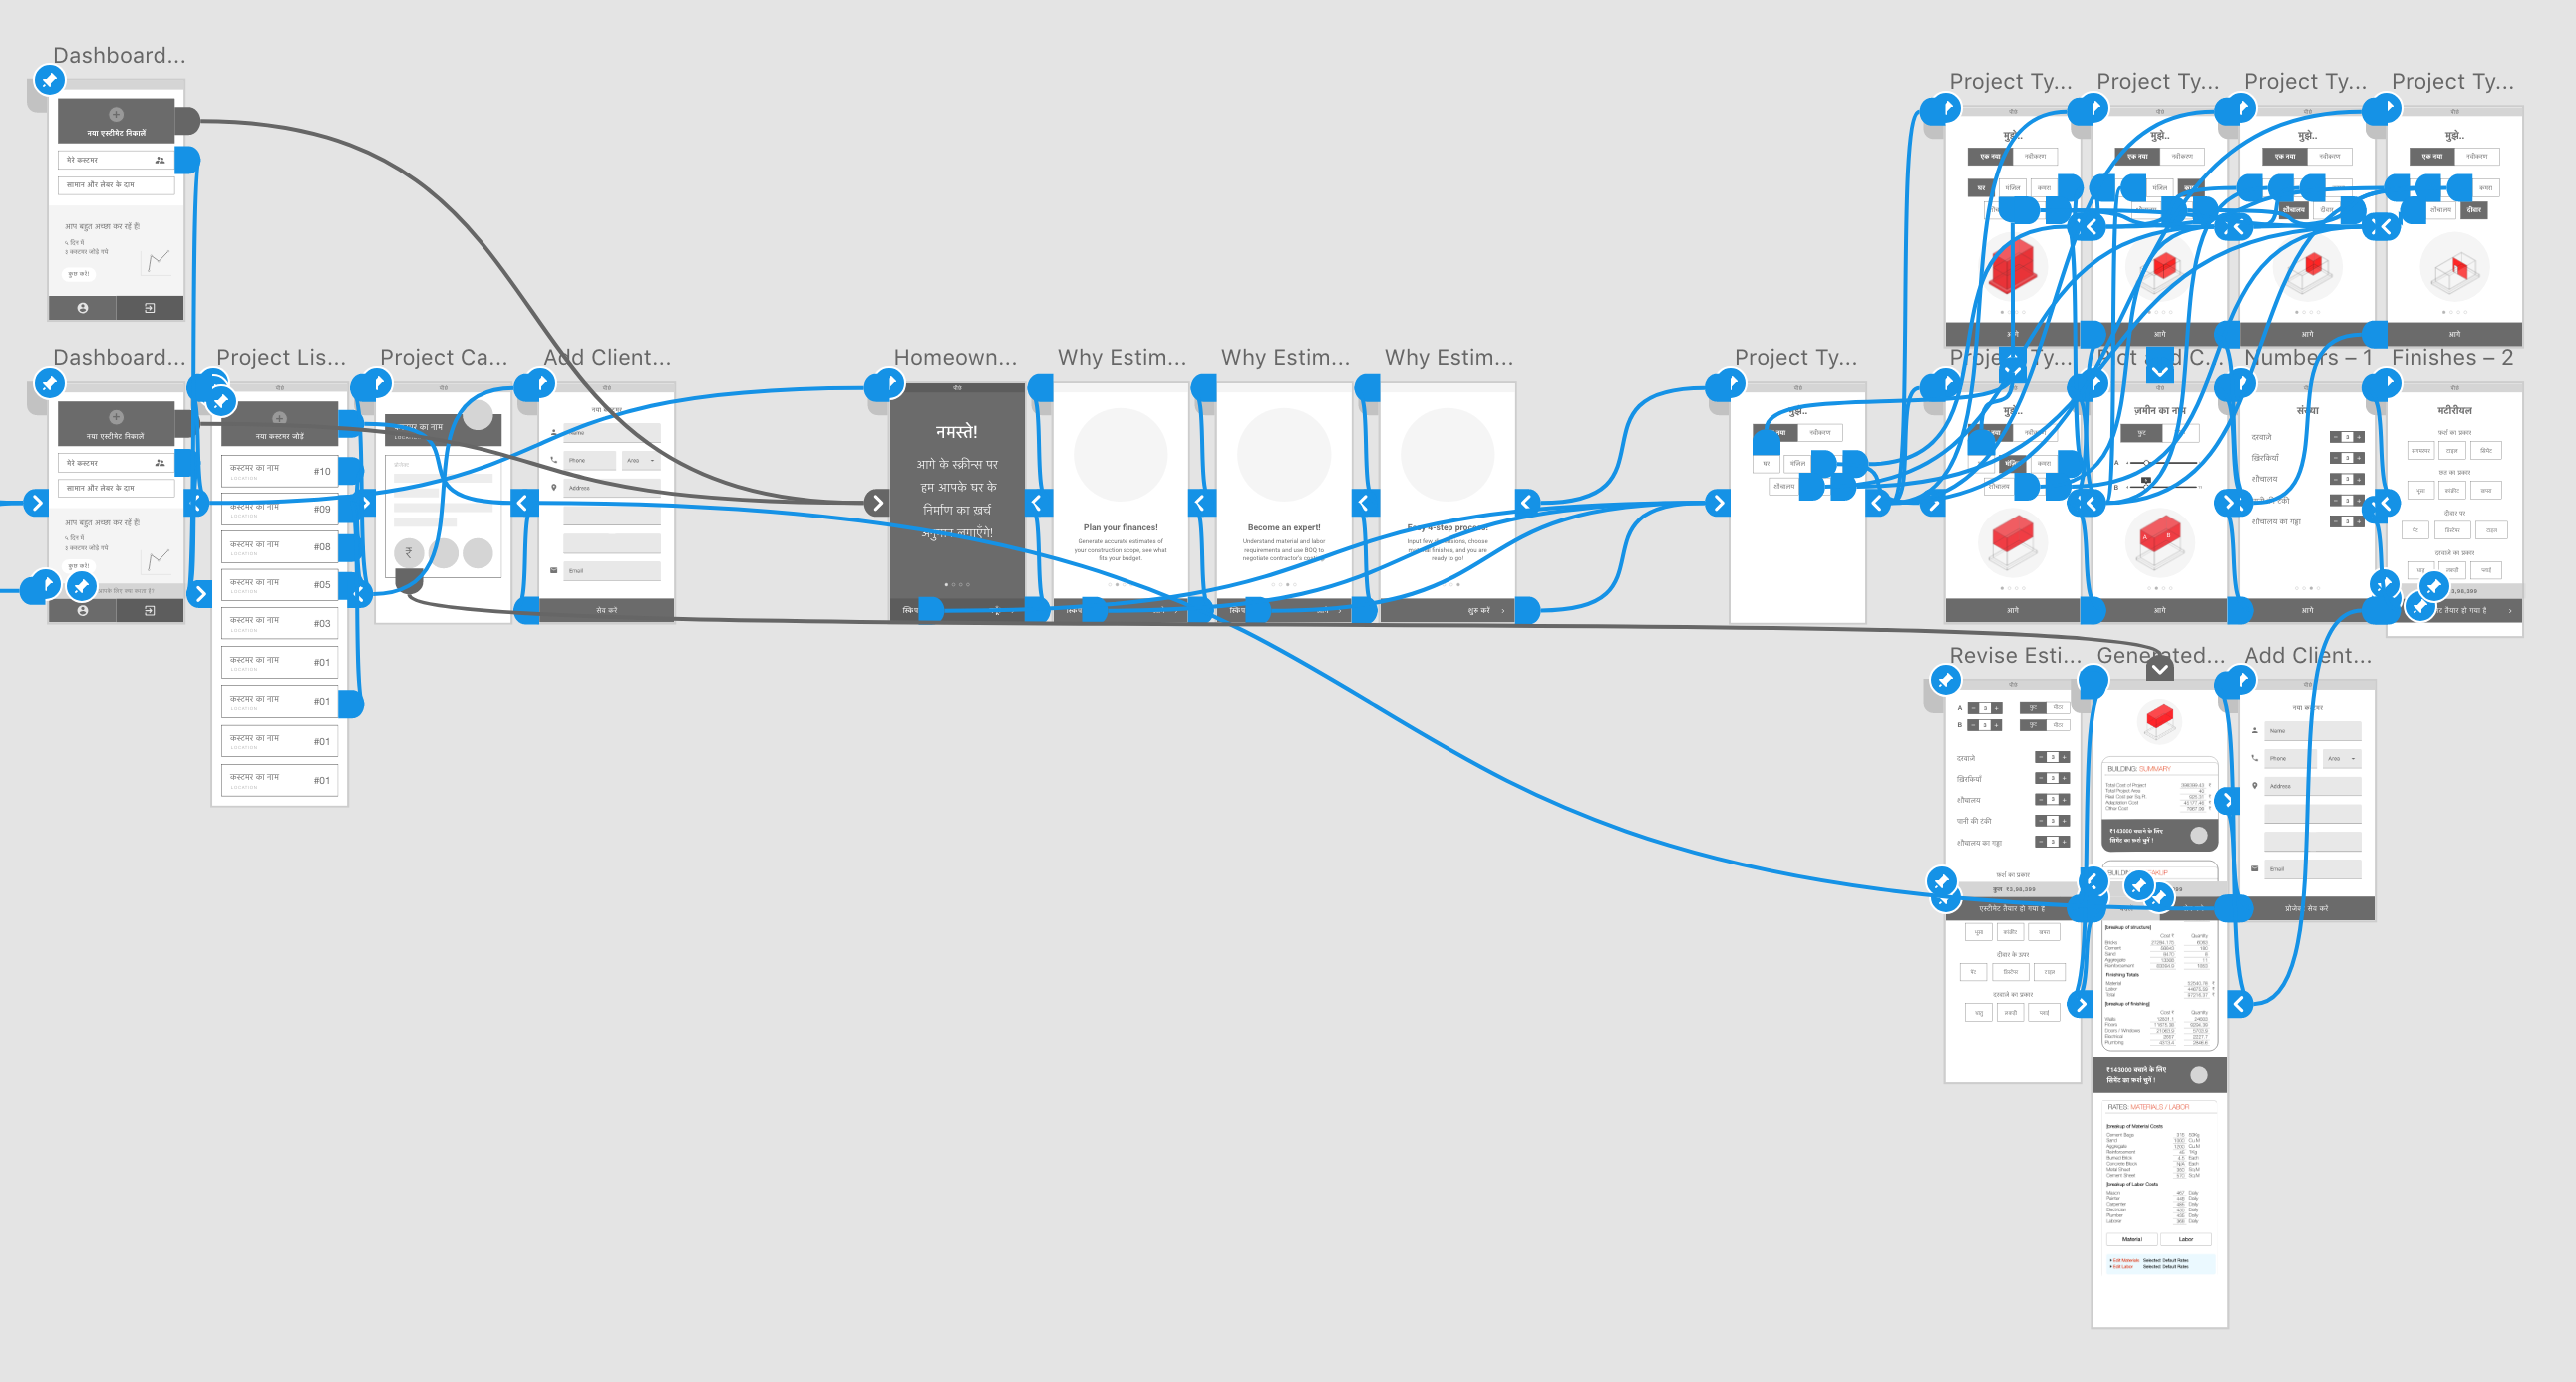Click the rupee icon in Project Card artboard
Viewport: 2576px width, 1382px height.
coord(408,552)
